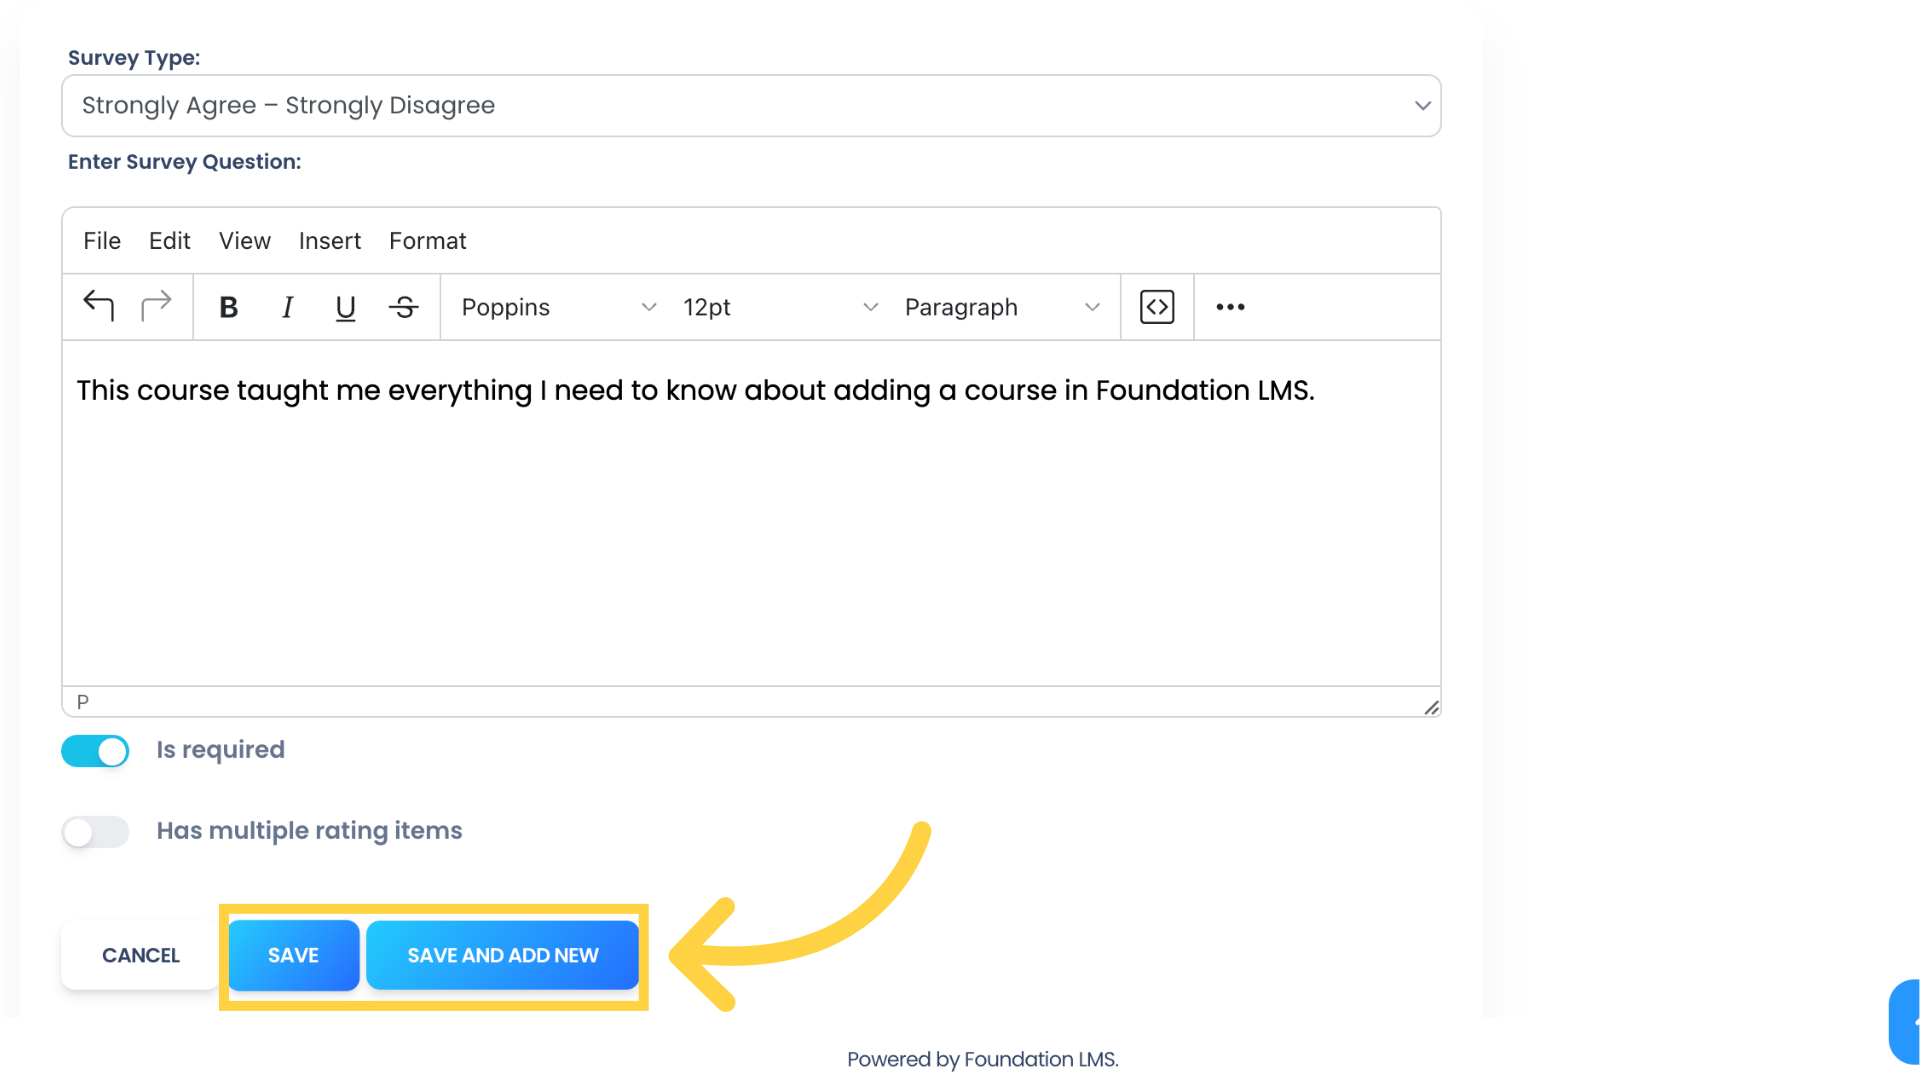Expand the Survey Type dropdown

[x=1423, y=105]
